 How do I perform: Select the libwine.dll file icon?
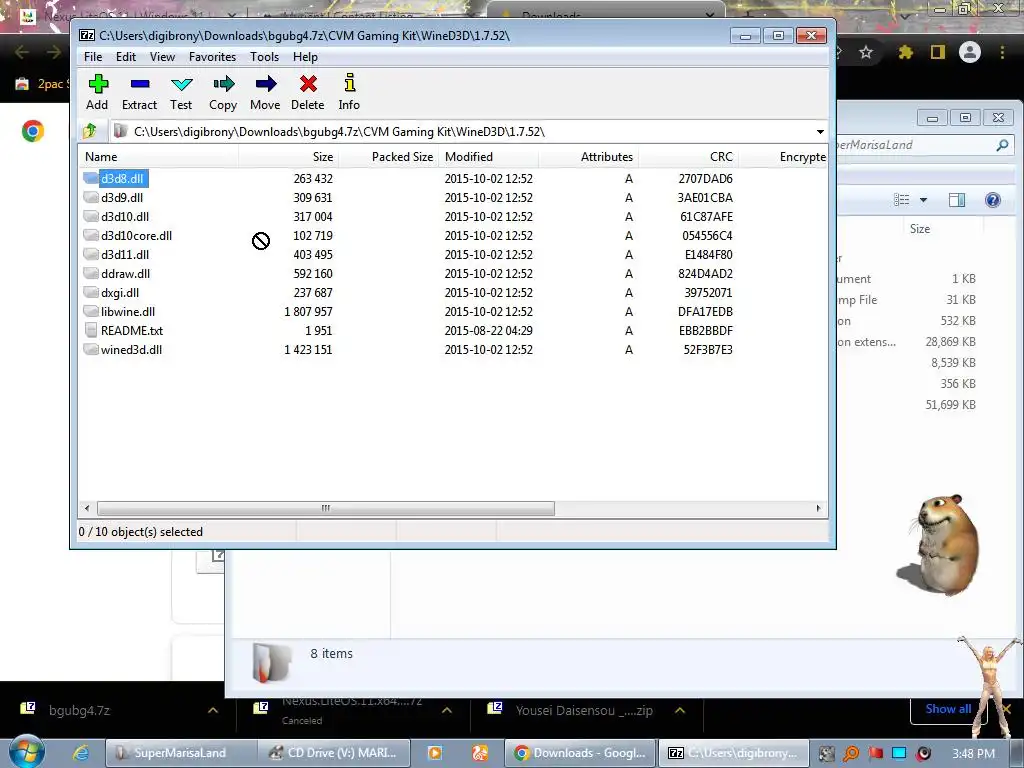tap(91, 312)
